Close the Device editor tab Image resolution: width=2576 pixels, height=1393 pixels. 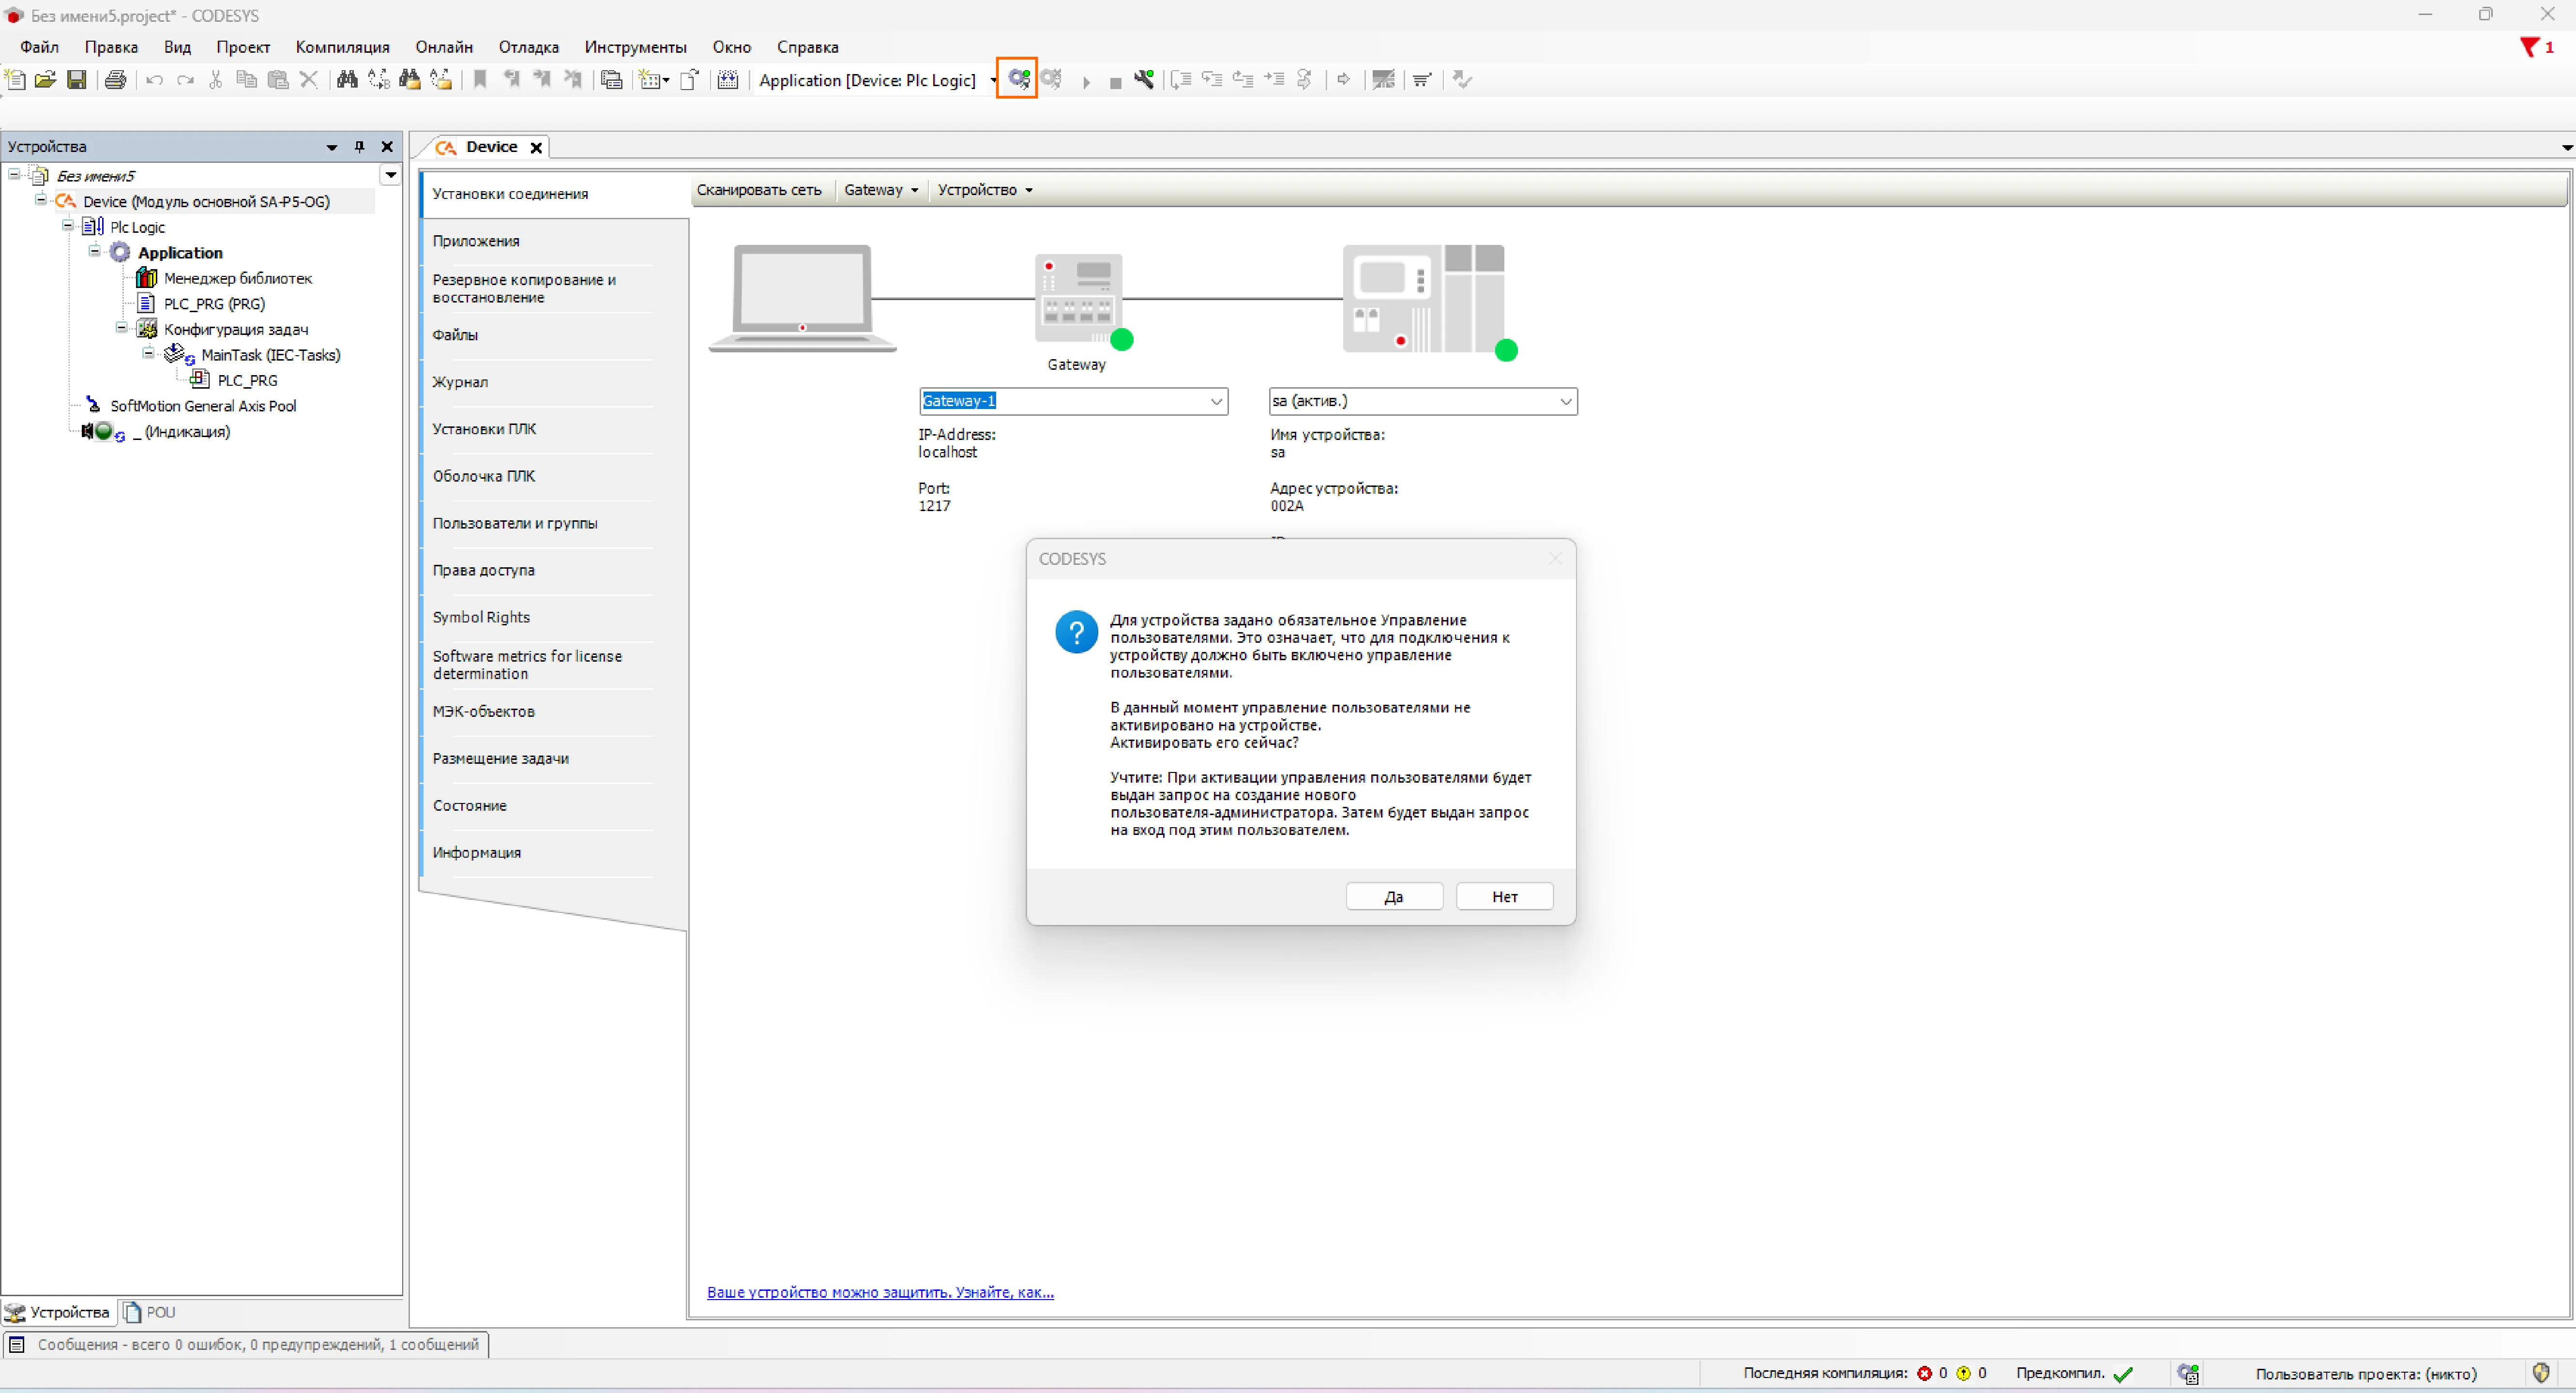point(536,148)
